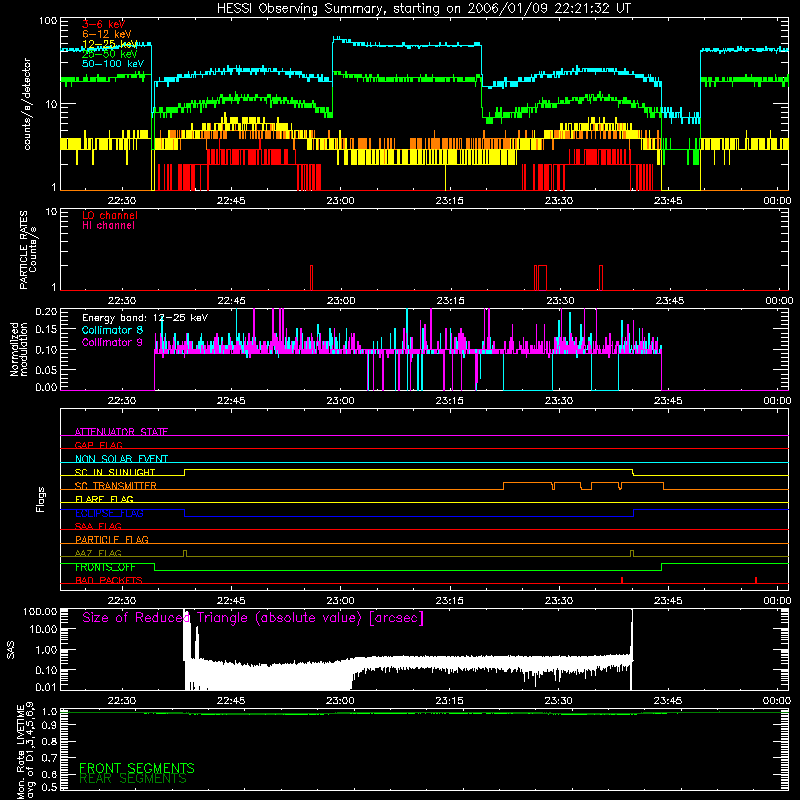
Task: Select the Collimator 8 legend entry
Action: [112, 330]
